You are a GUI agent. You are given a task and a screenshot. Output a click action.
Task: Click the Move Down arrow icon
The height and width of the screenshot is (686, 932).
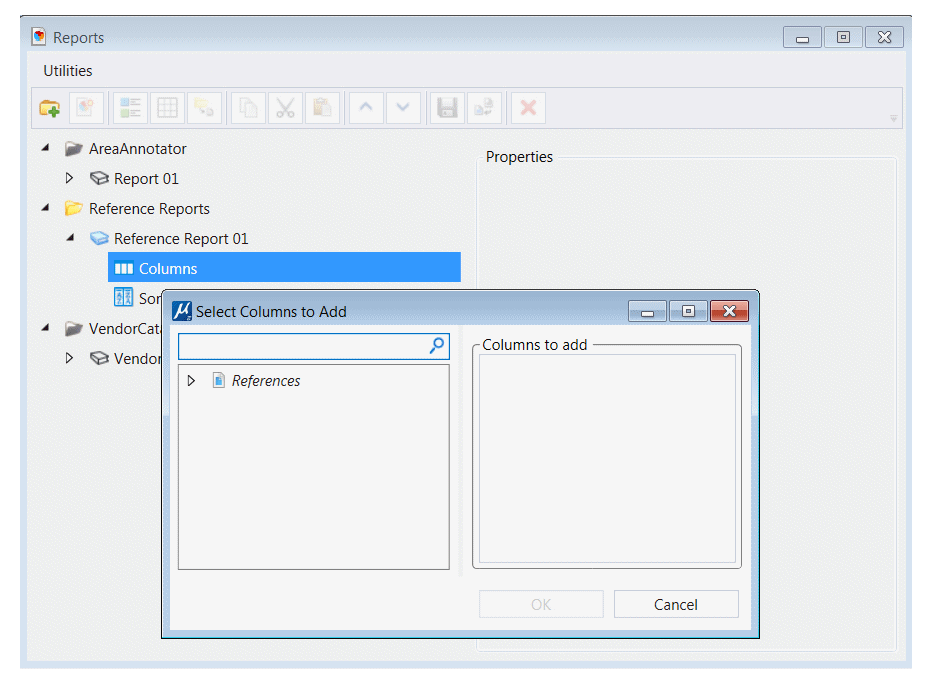(403, 108)
